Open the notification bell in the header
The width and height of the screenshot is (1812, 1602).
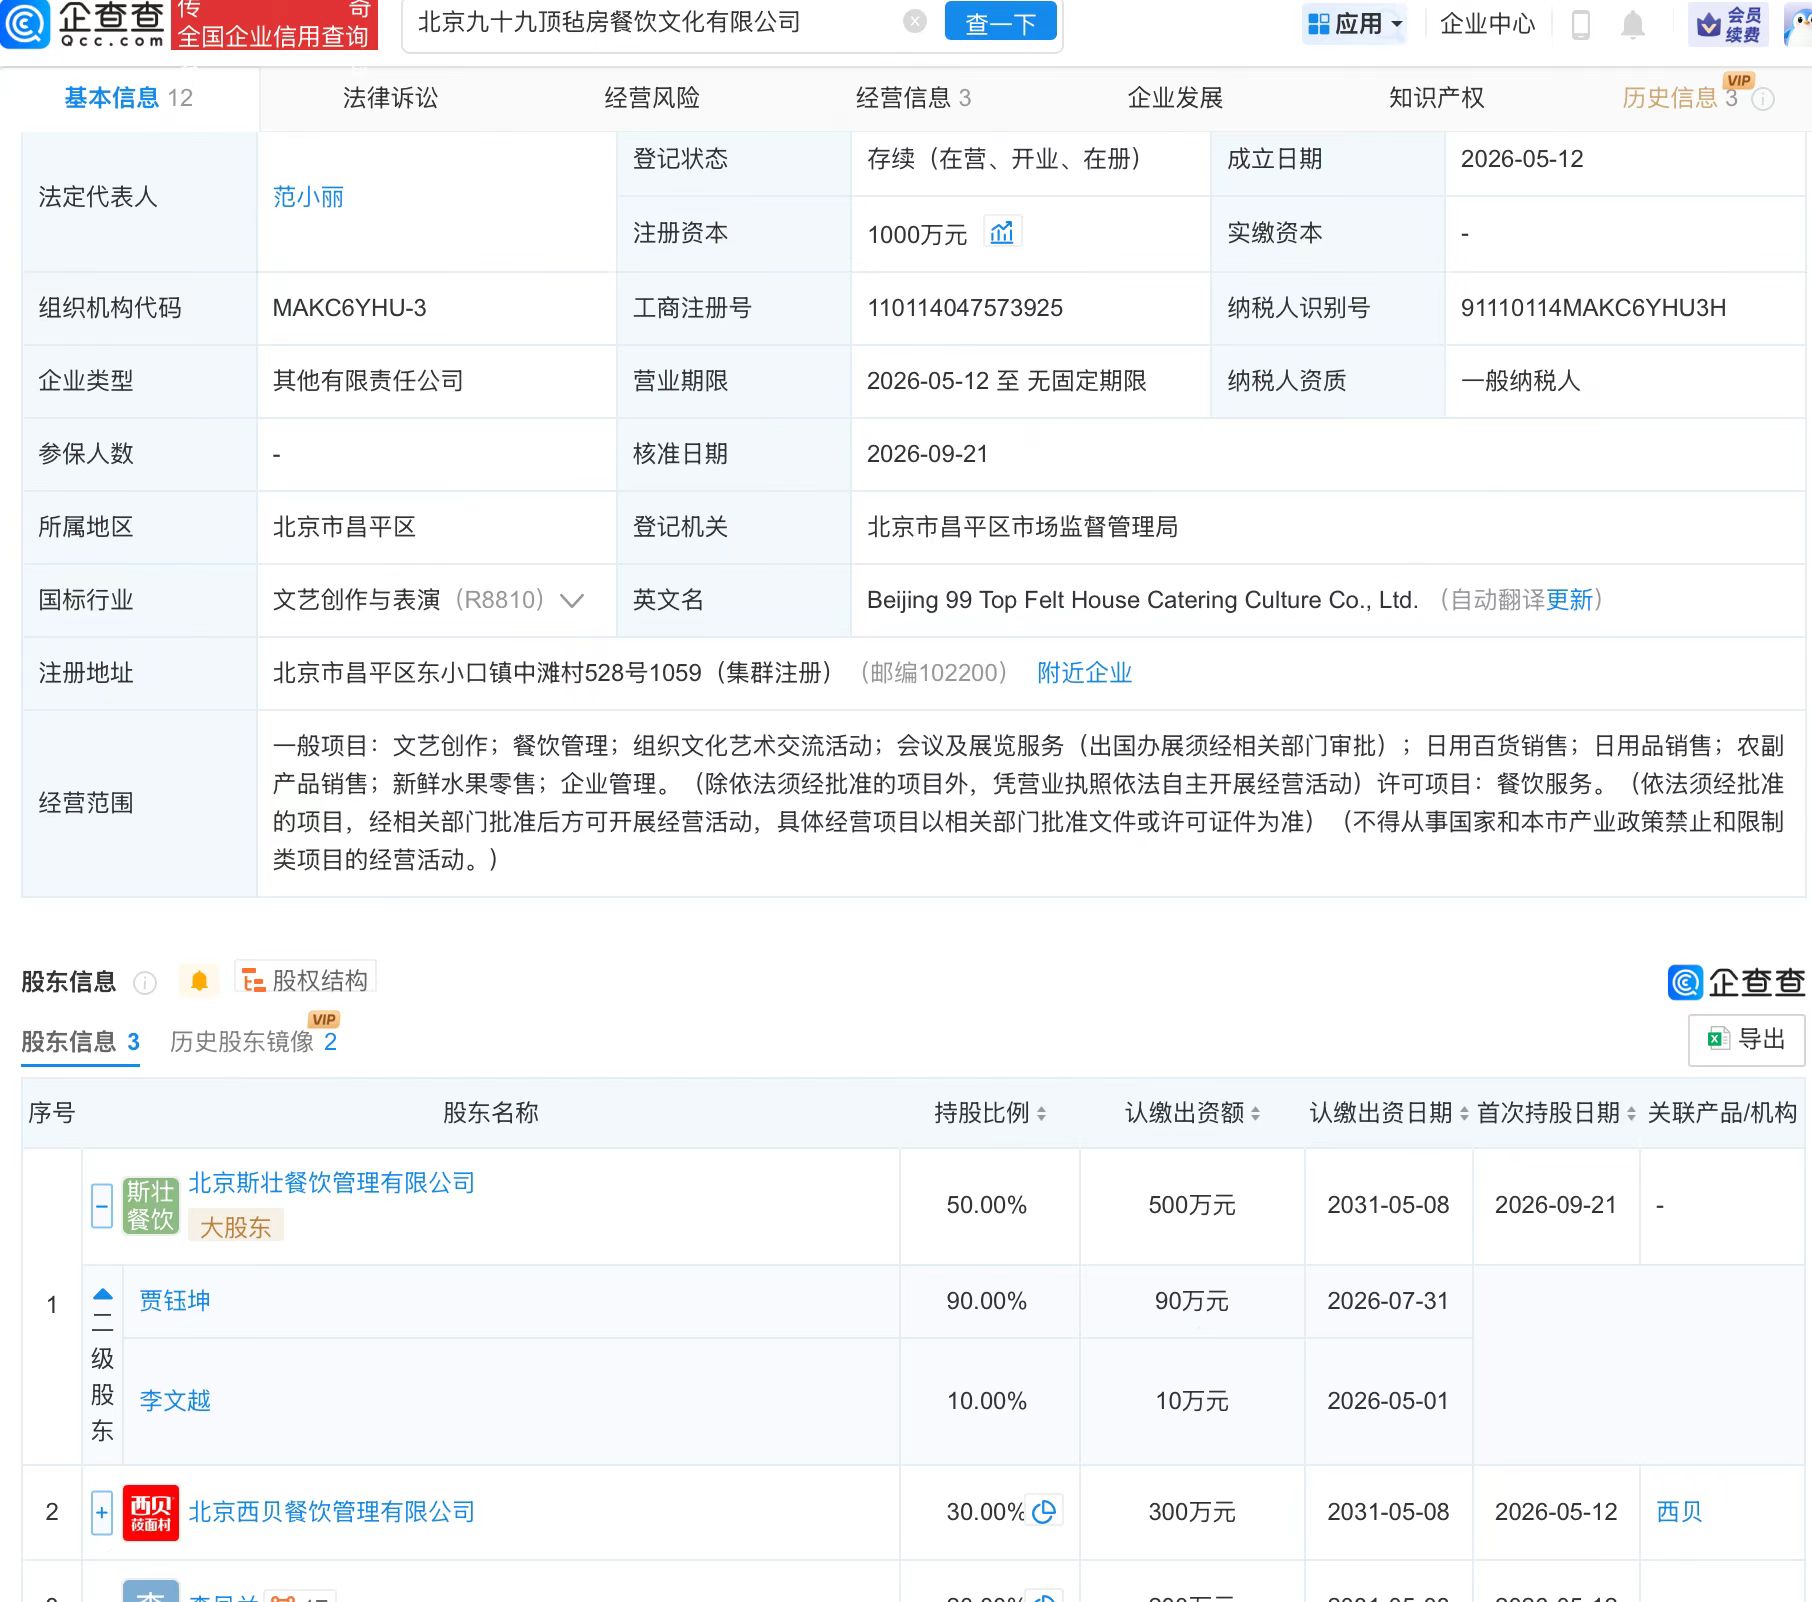click(1633, 24)
